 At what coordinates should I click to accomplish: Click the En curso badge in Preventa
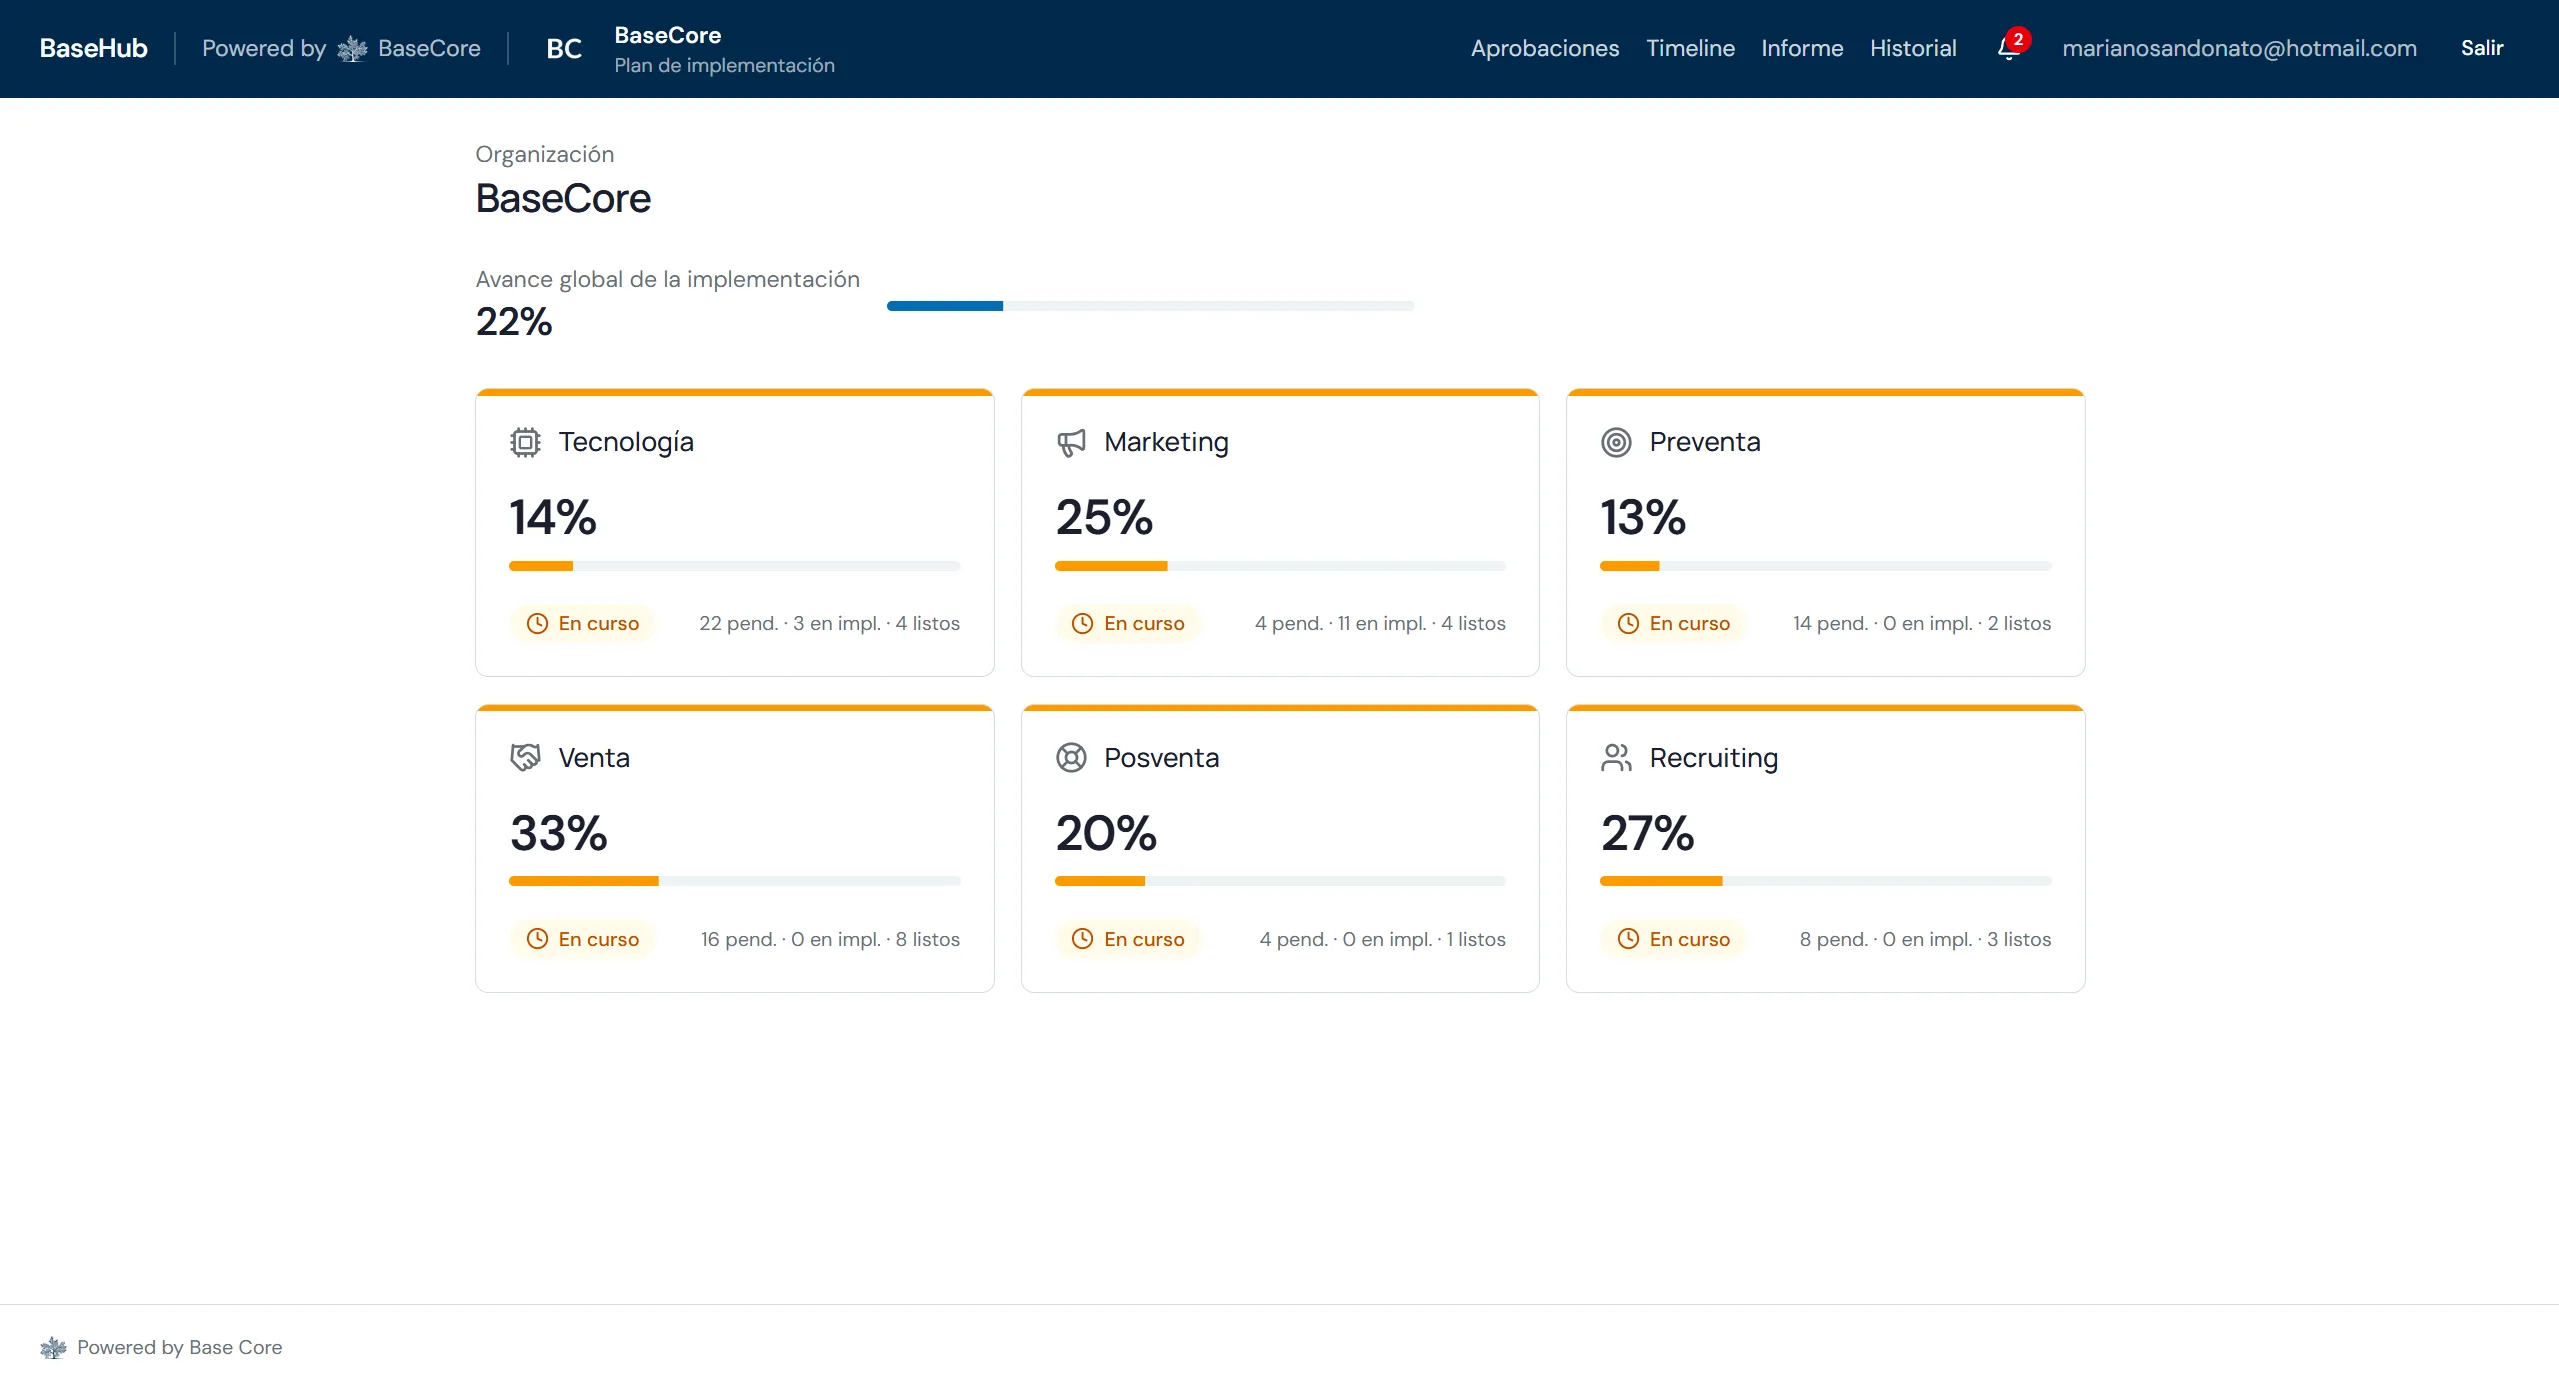pos(1673,623)
